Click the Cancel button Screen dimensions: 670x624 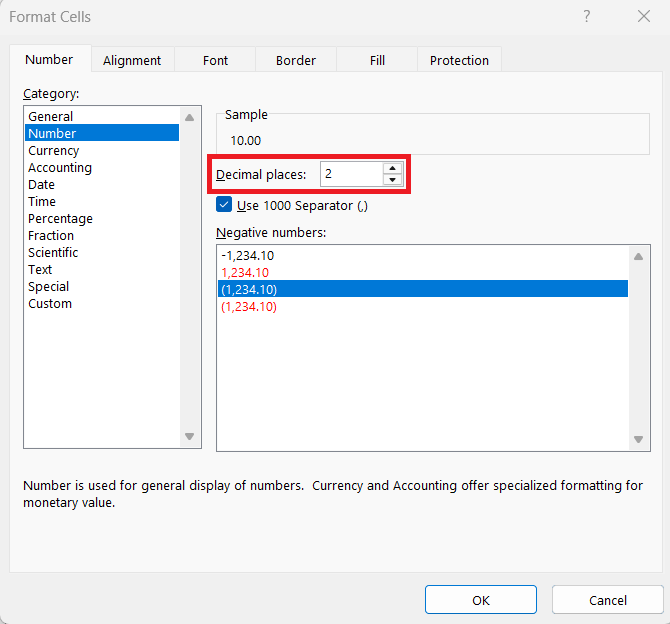pos(608,600)
